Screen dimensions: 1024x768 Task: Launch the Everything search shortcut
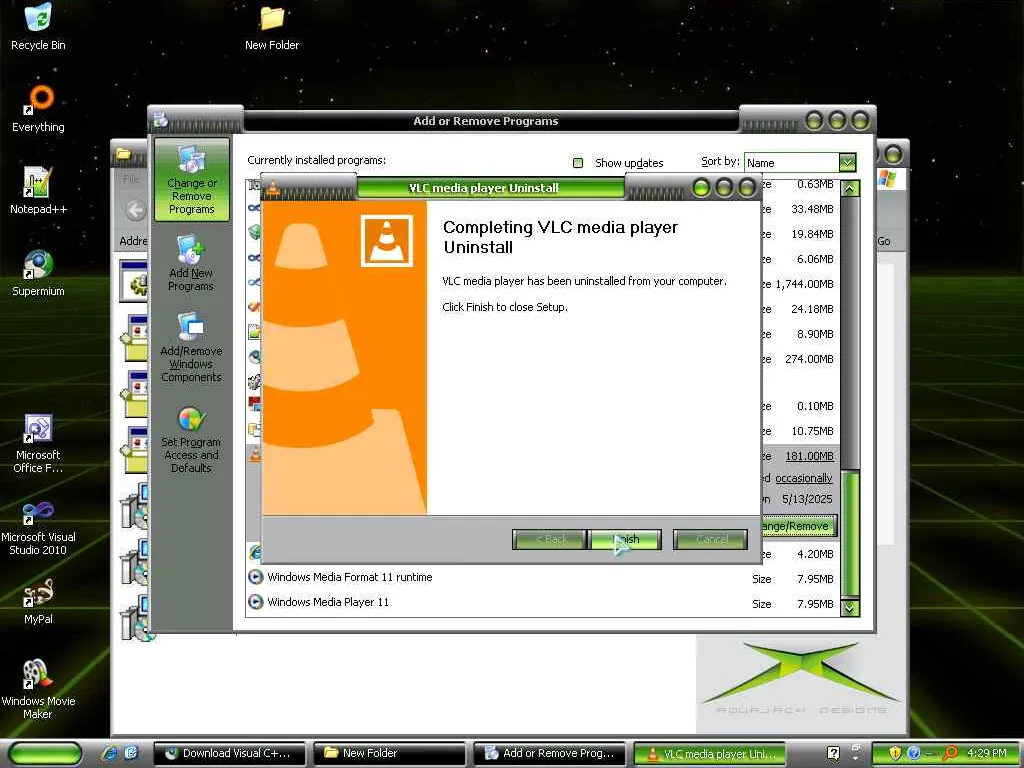[39, 108]
